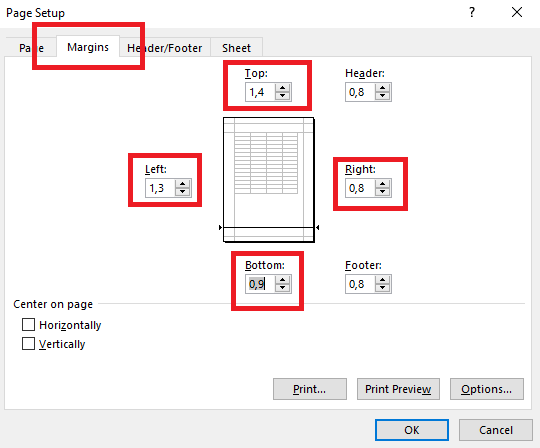
Task: Enable Vertically center on page checkbox
Action: point(28,344)
